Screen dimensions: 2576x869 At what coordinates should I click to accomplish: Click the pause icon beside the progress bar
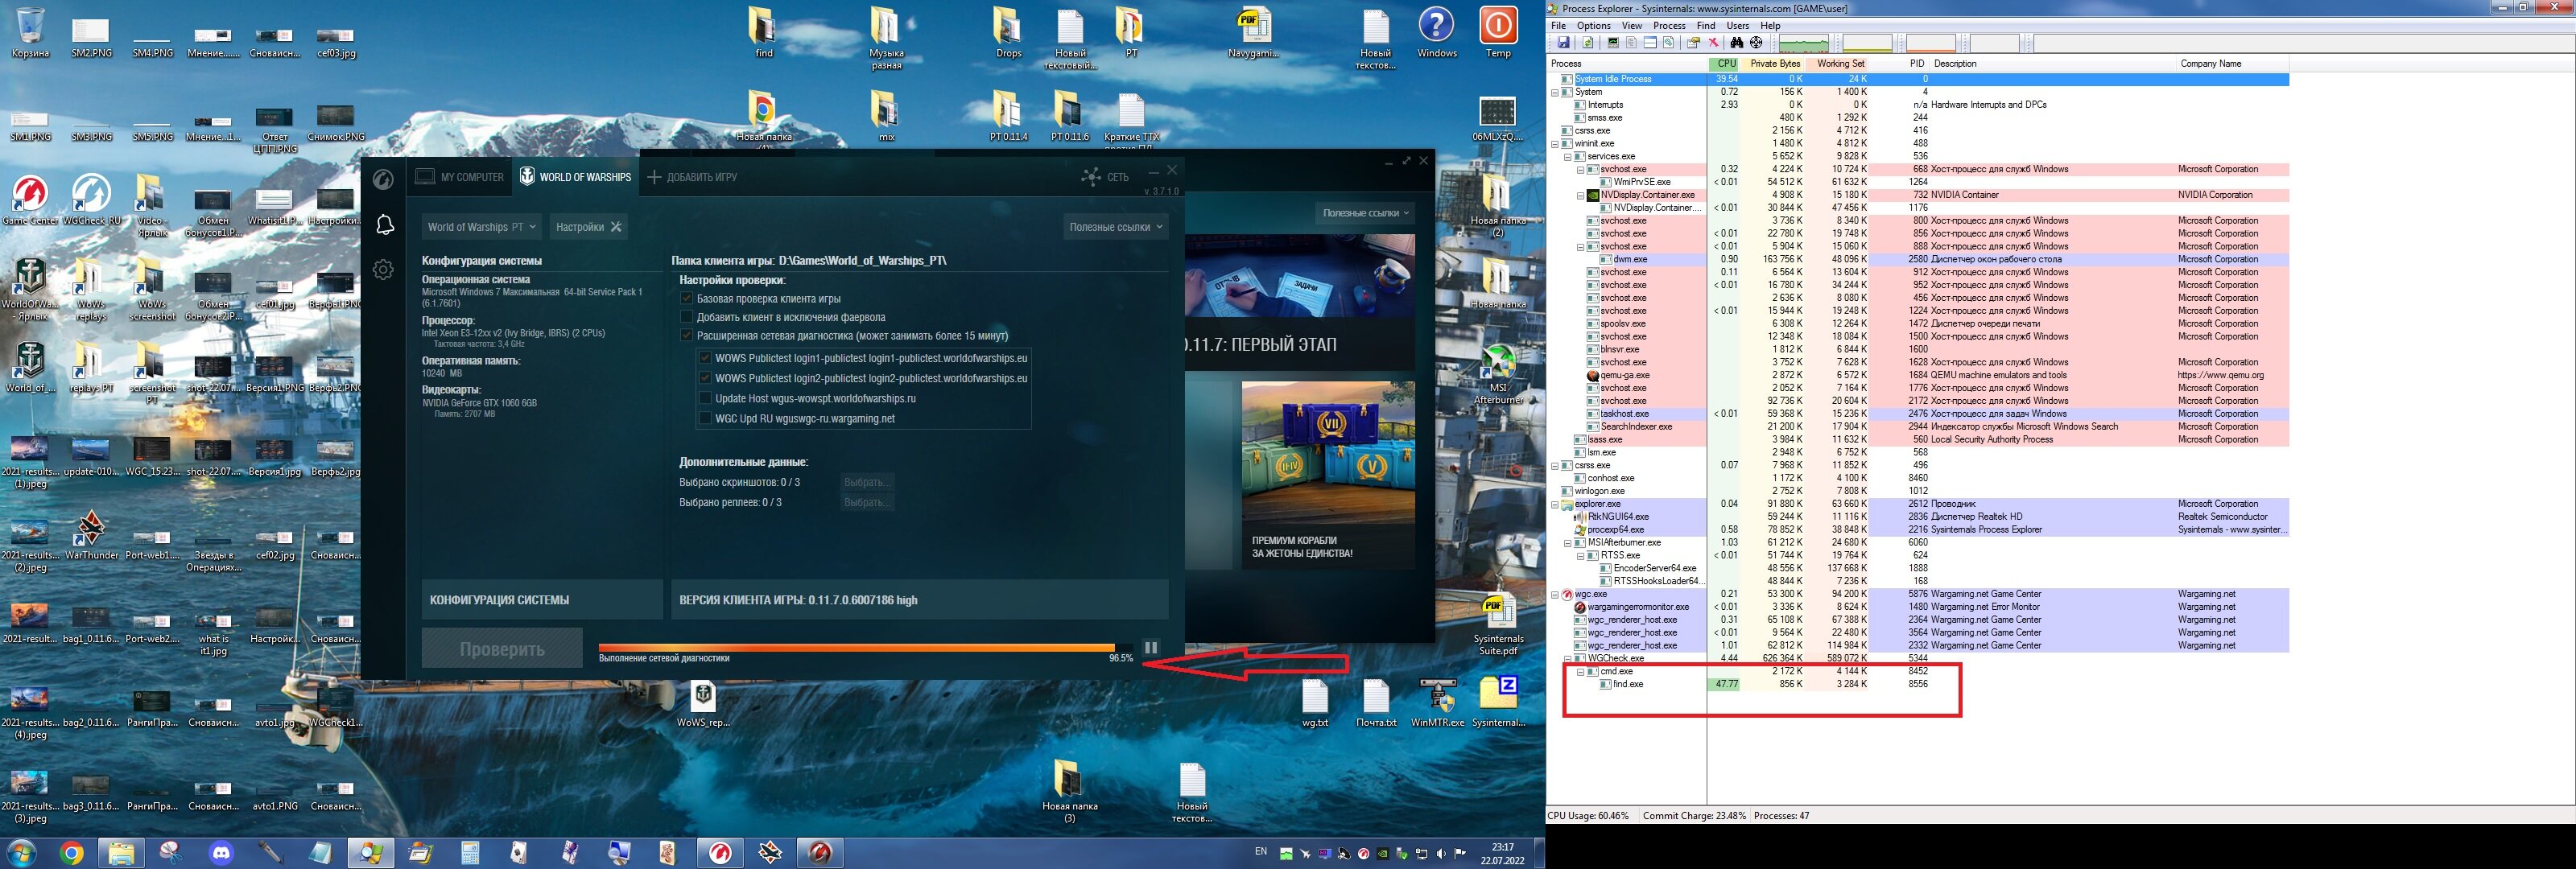1150,648
